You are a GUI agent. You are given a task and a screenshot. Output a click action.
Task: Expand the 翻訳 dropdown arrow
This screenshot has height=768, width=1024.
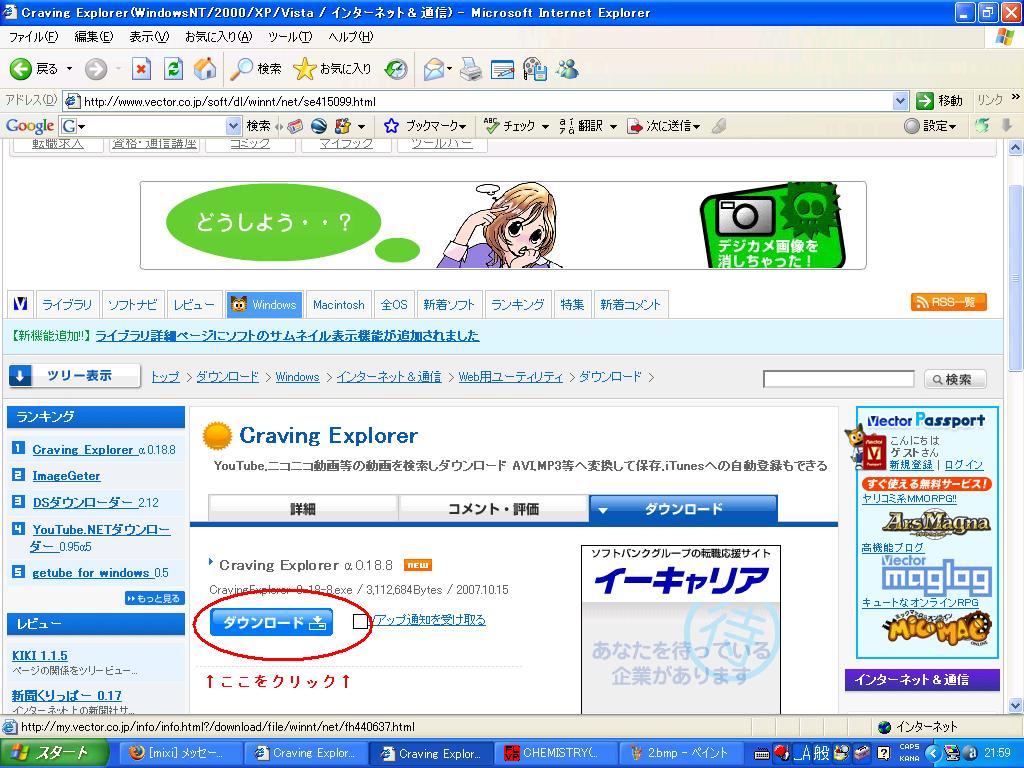(613, 126)
